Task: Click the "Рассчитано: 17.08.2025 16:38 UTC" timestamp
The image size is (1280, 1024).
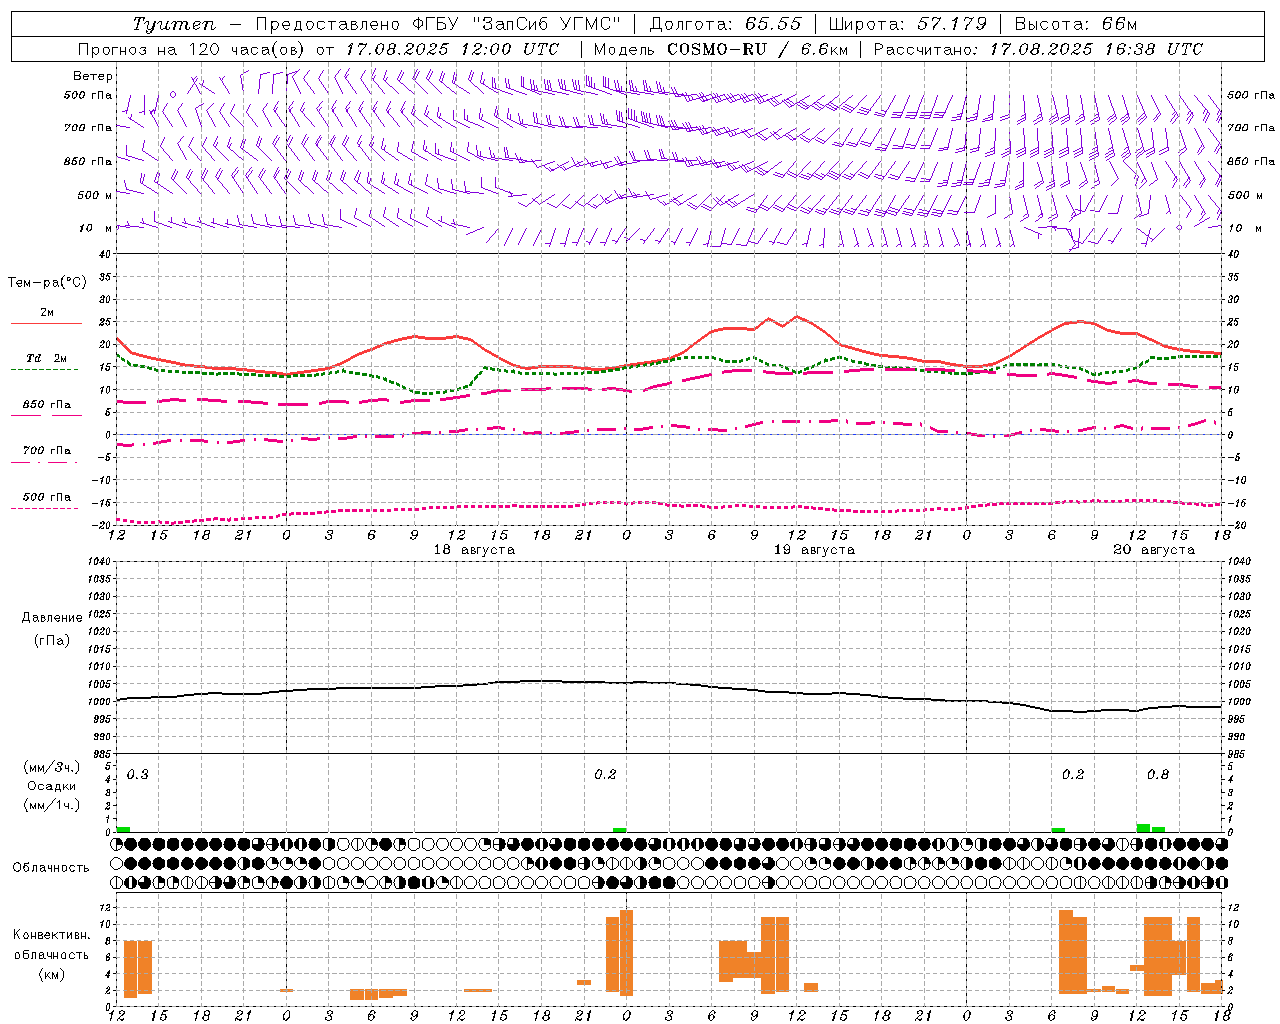Action: pos(1038,49)
